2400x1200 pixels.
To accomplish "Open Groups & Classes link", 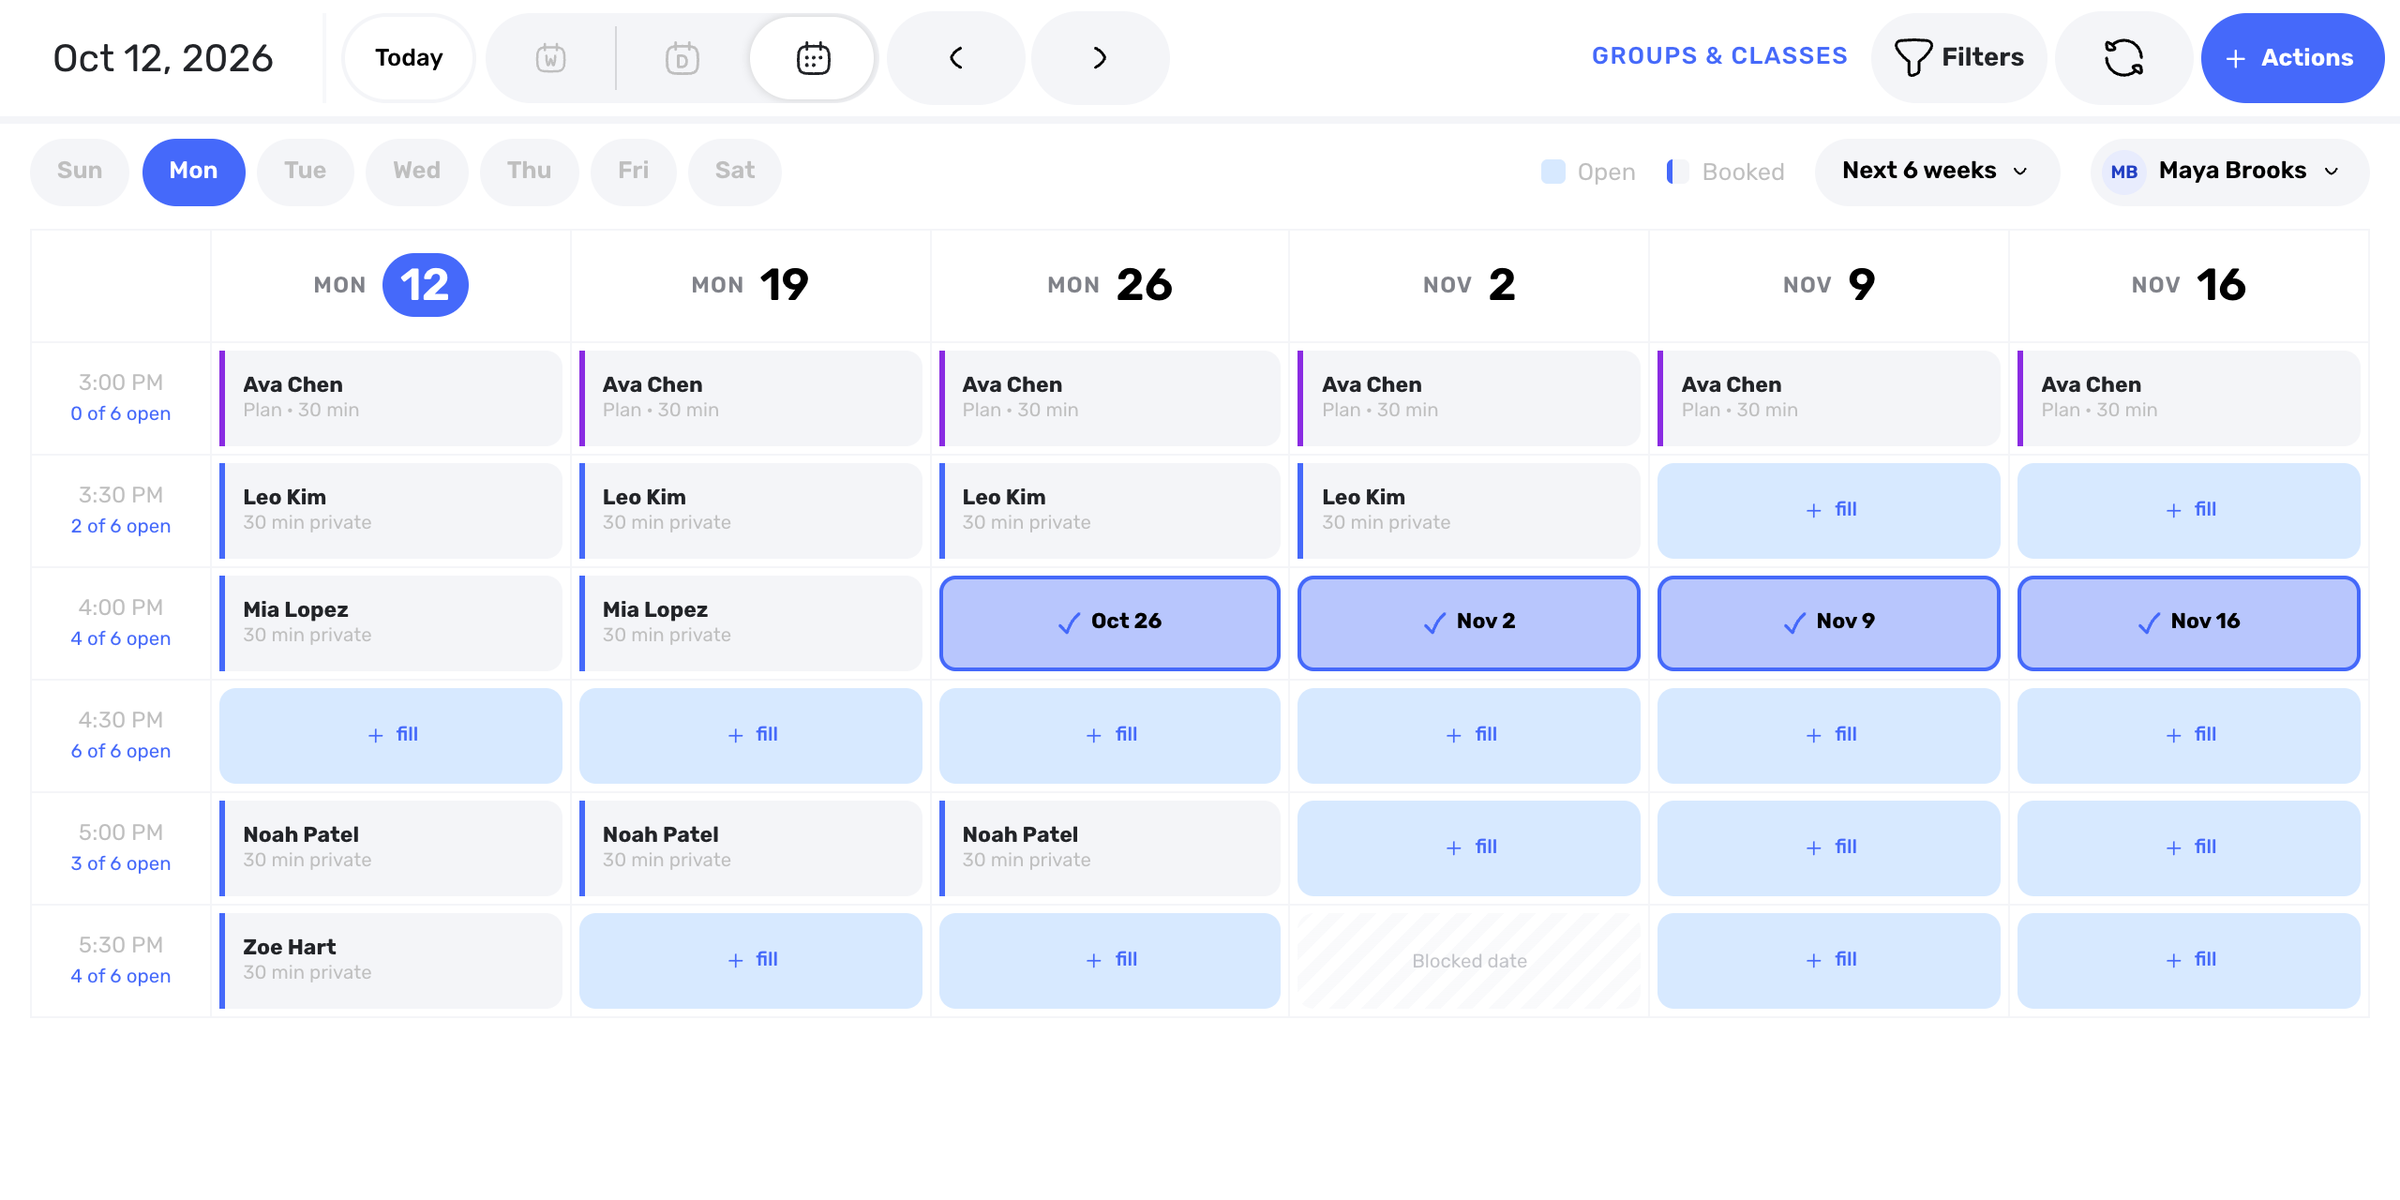I will coord(1719,56).
